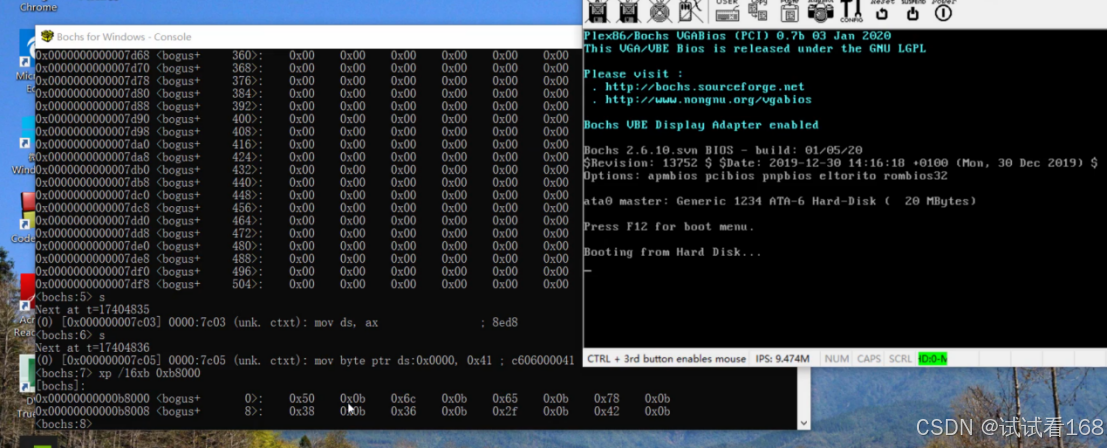This screenshot has width=1108, height=448.
Task: Click the 0x42 byte value
Action: tap(606, 411)
